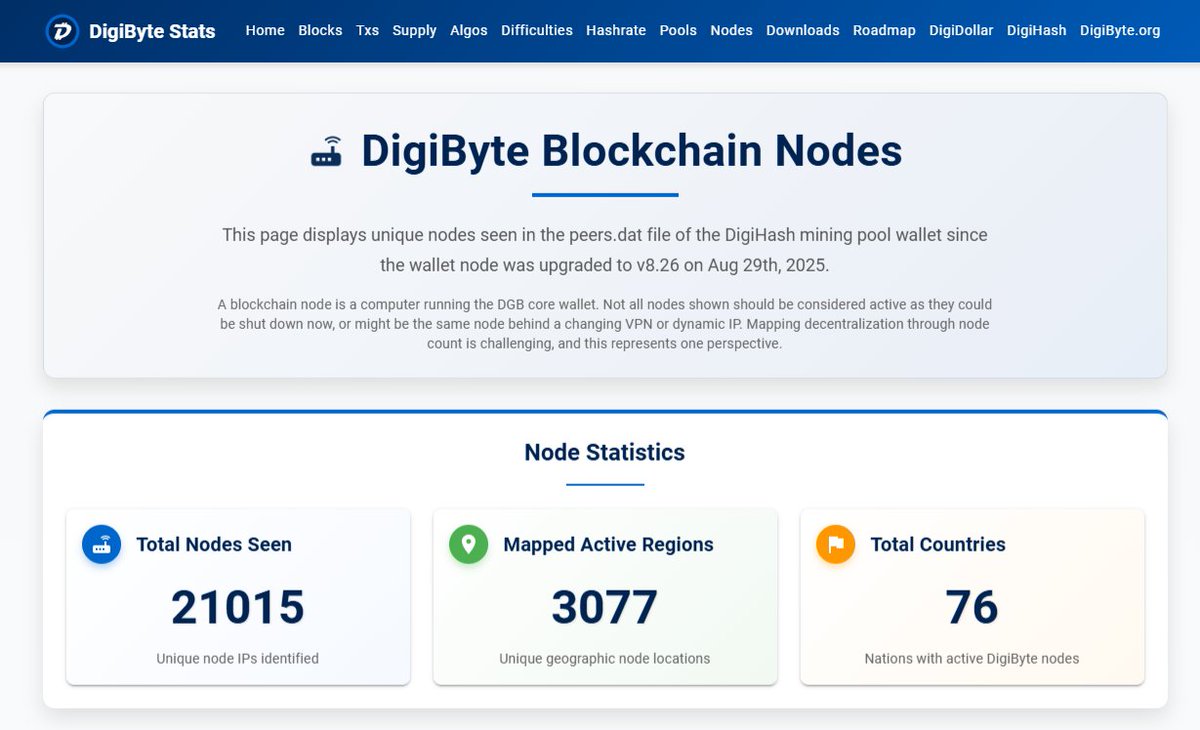Visit the DigiHash link
Viewport: 1200px width, 730px height.
click(x=1036, y=30)
